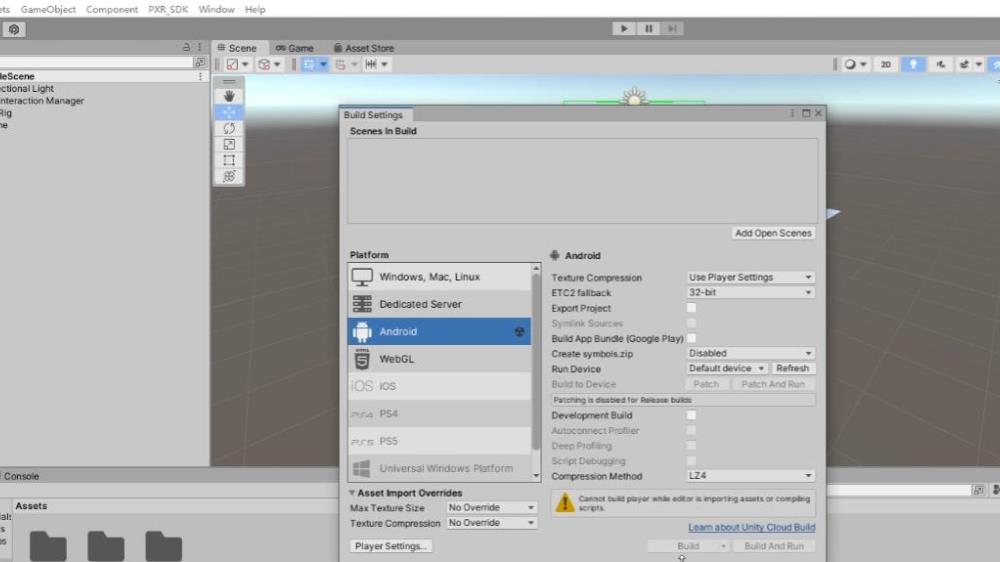The image size is (1000, 562).
Task: Open the scene draw mode sphere dropdown
Action: pyautogui.click(x=855, y=64)
